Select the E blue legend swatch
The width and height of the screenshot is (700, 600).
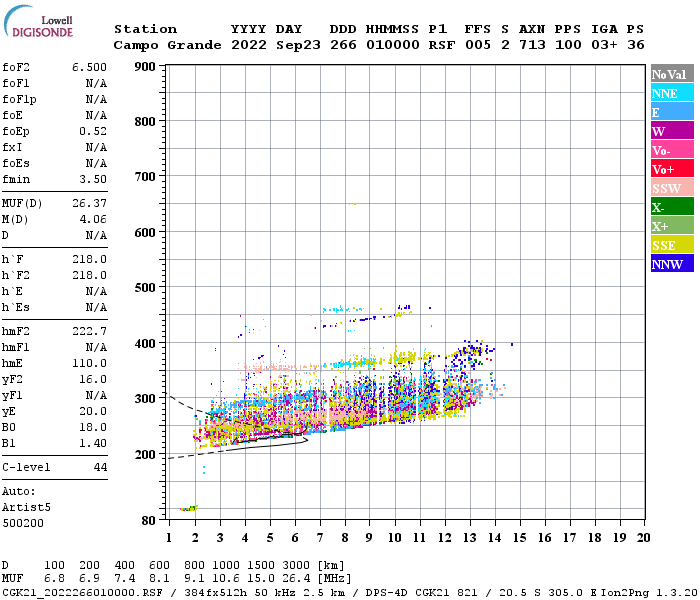[672, 112]
